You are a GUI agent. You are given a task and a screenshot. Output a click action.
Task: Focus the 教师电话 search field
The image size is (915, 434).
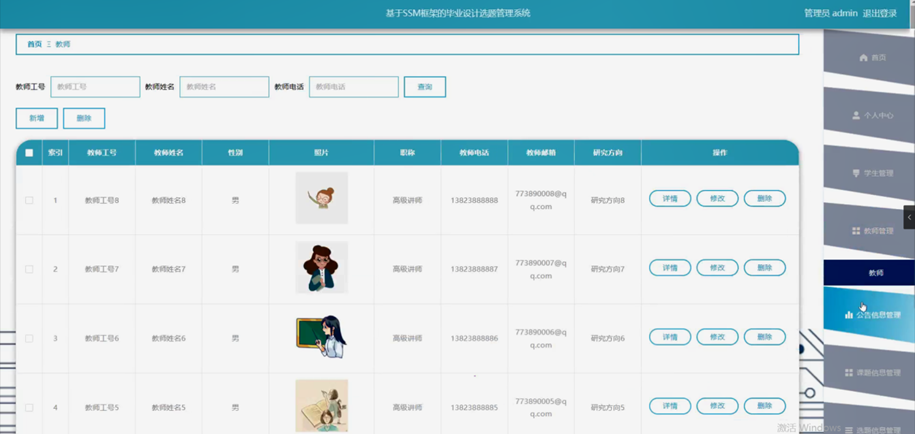tap(354, 87)
